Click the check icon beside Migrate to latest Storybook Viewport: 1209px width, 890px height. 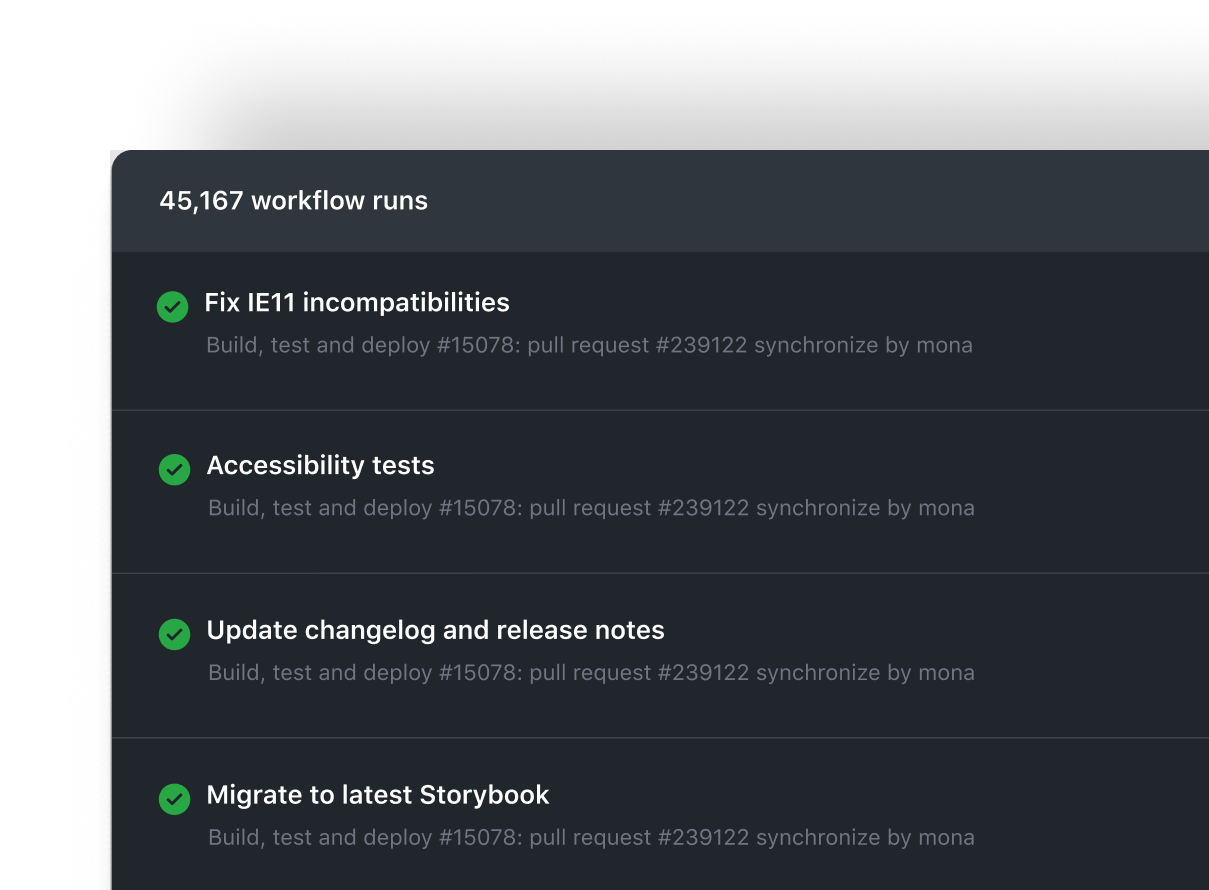(x=175, y=798)
